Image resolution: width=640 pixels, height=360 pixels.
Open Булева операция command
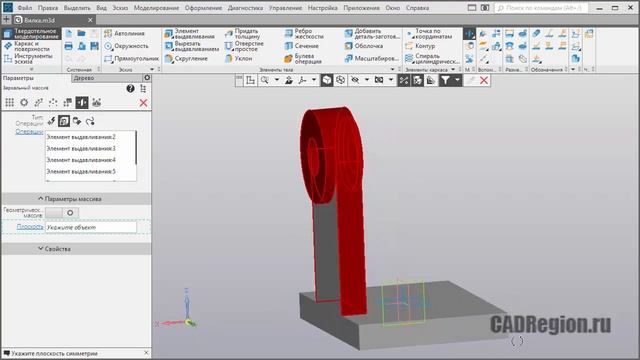[x=303, y=59]
